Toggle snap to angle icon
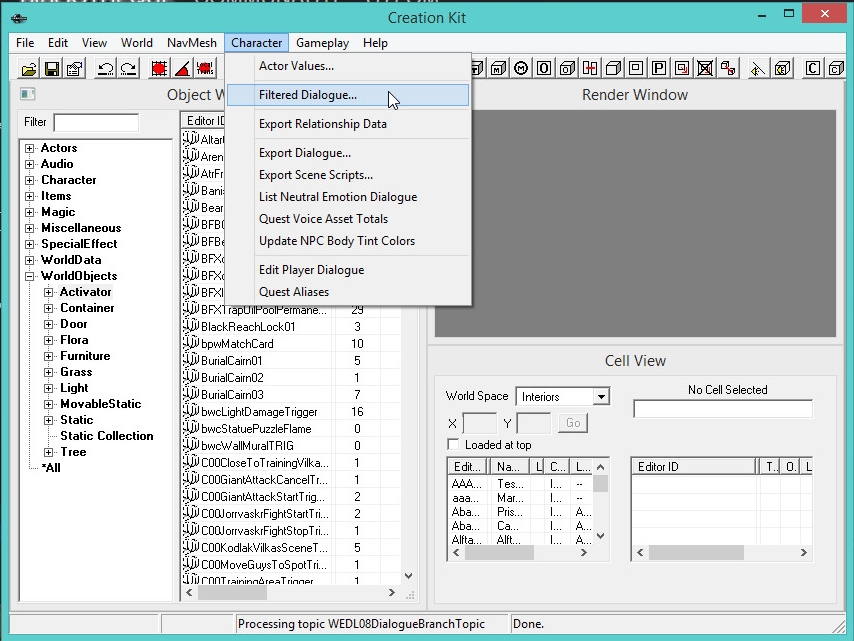Viewport: 854px width, 641px height. coord(182,69)
